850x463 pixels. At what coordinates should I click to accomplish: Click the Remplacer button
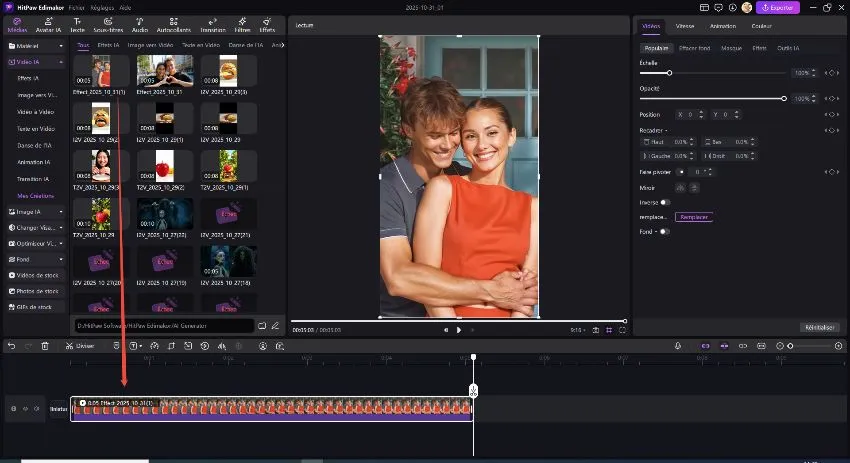tap(693, 217)
